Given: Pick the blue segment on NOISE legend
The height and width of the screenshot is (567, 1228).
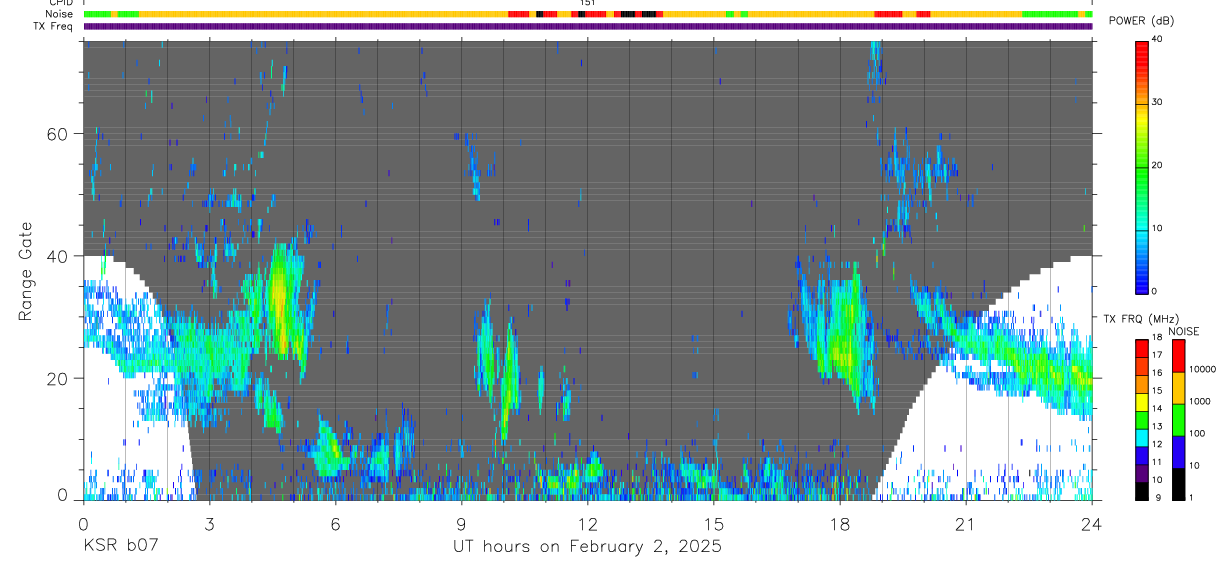Looking at the screenshot, I should 1178,452.
